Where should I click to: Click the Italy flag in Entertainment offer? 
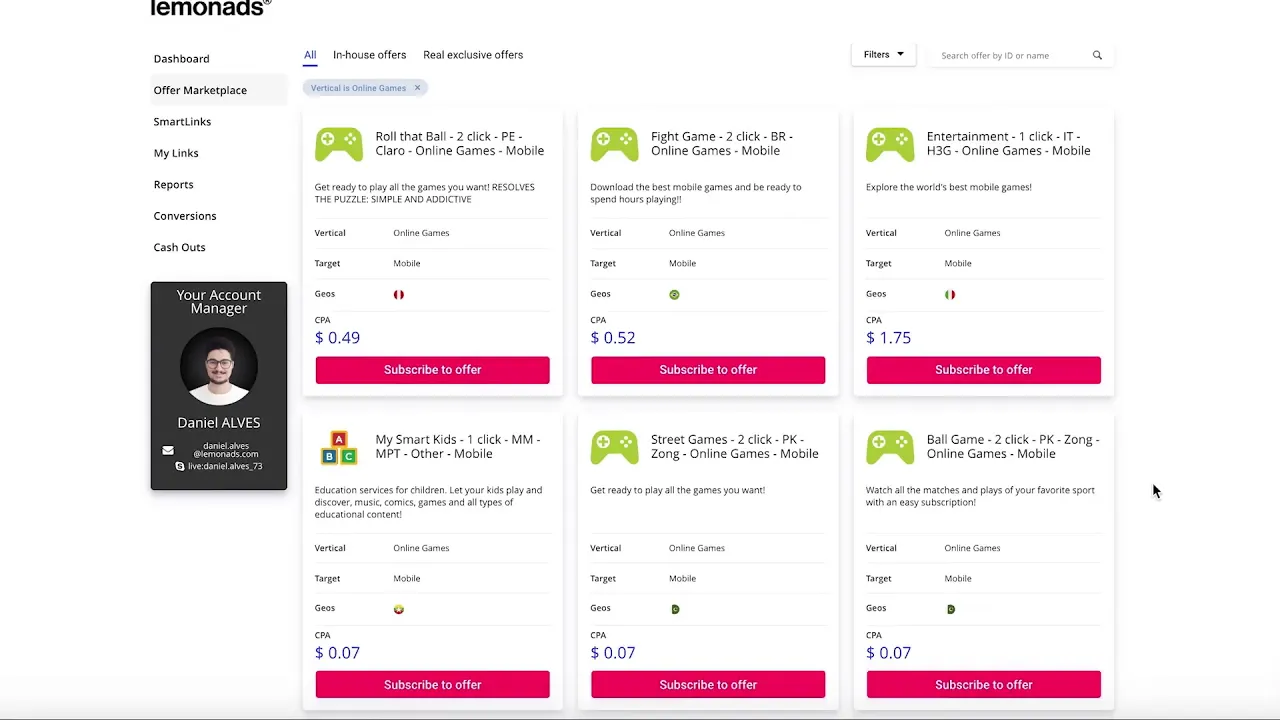point(950,295)
